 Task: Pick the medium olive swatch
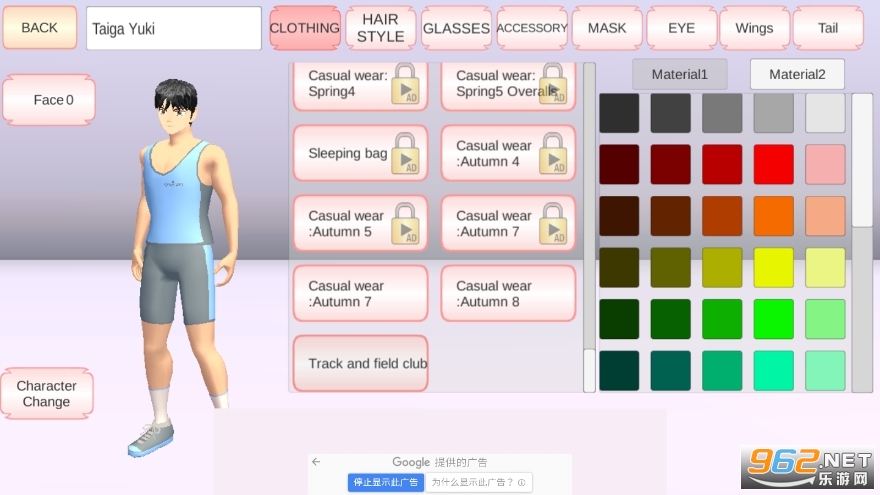tap(671, 268)
